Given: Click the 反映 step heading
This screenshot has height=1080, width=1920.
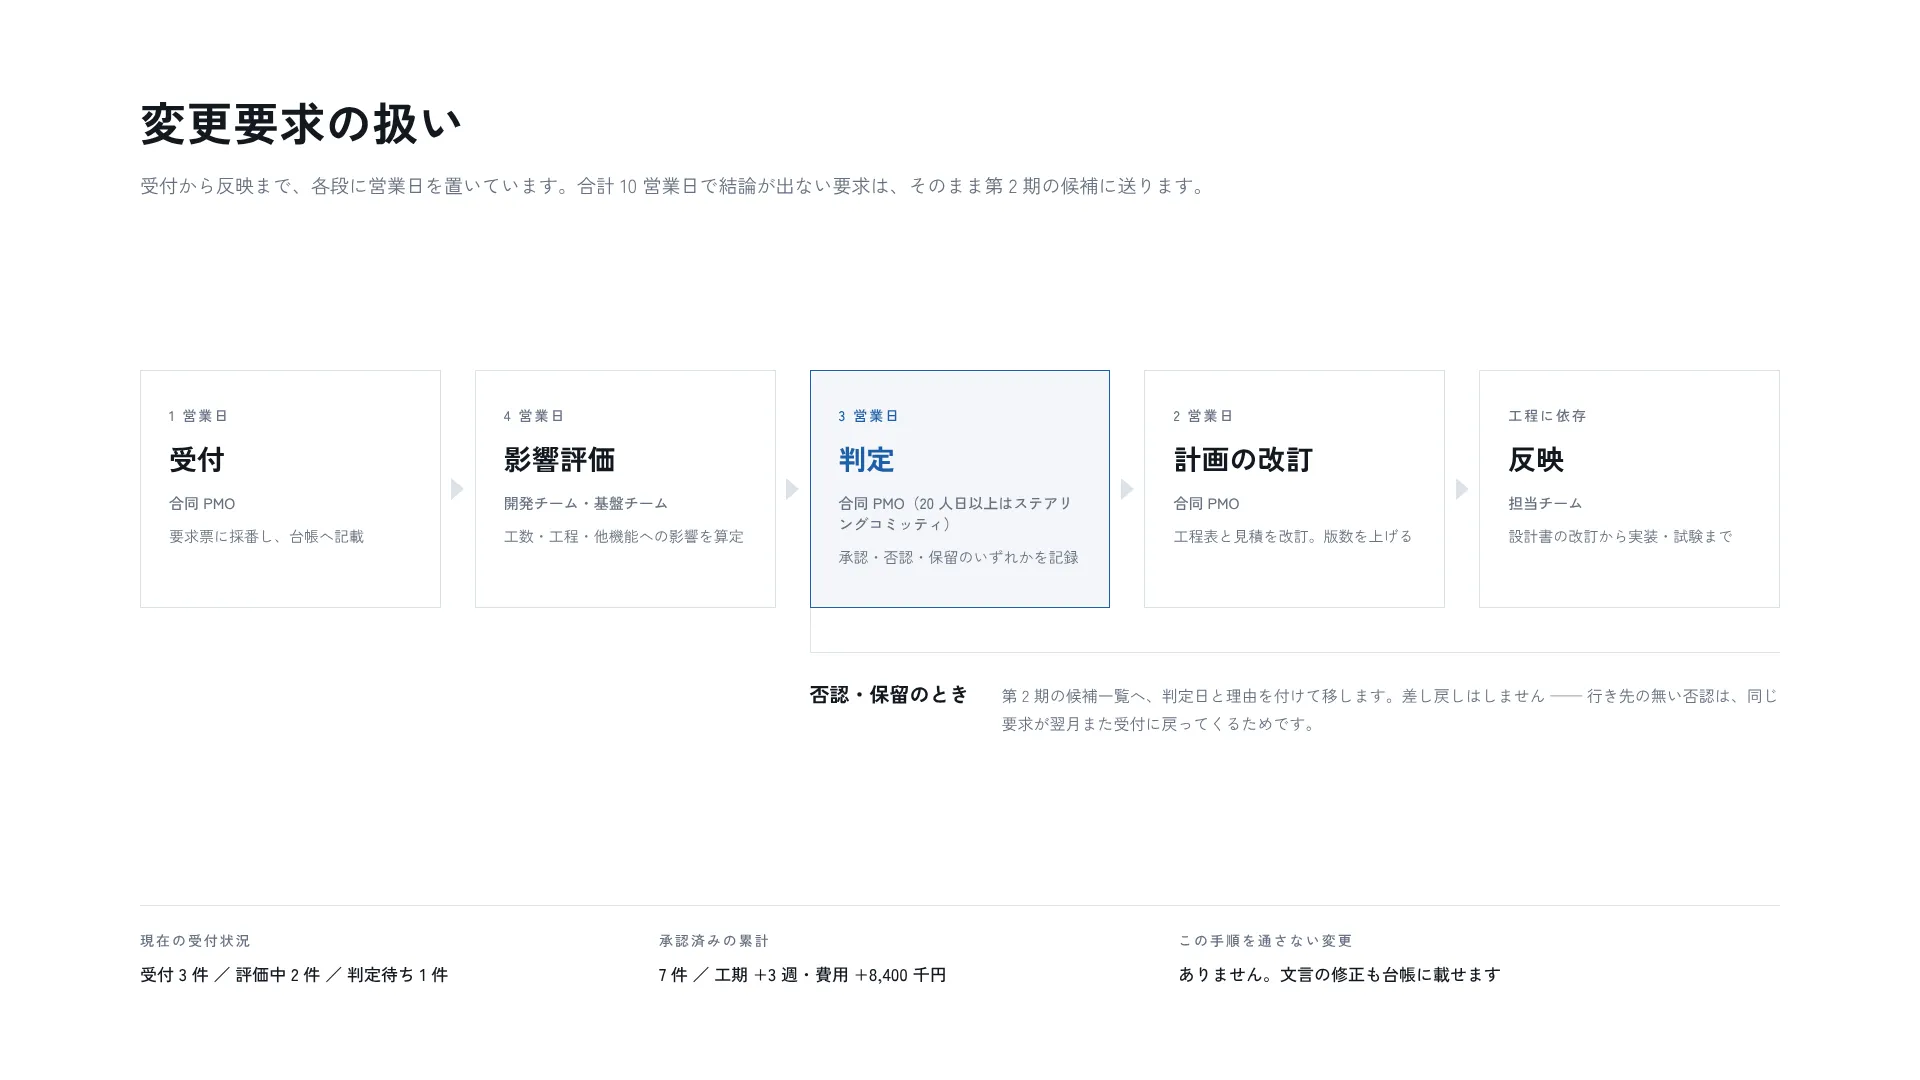Looking at the screenshot, I should click(1536, 460).
